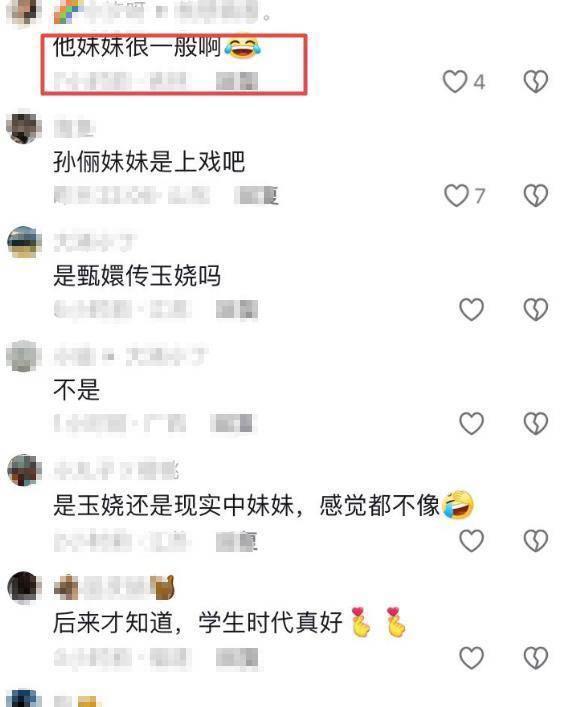Image resolution: width=580 pixels, height=707 pixels.
Task: Select comment text 后来才知道，学生时代真好
Action: point(197,623)
